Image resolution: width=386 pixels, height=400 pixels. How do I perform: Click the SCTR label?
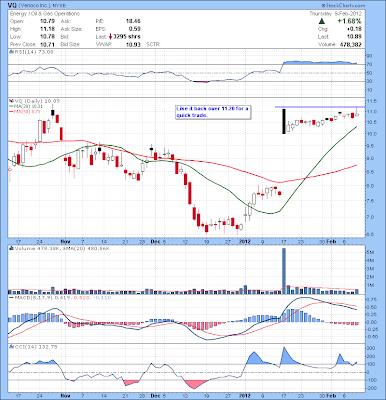(153, 44)
